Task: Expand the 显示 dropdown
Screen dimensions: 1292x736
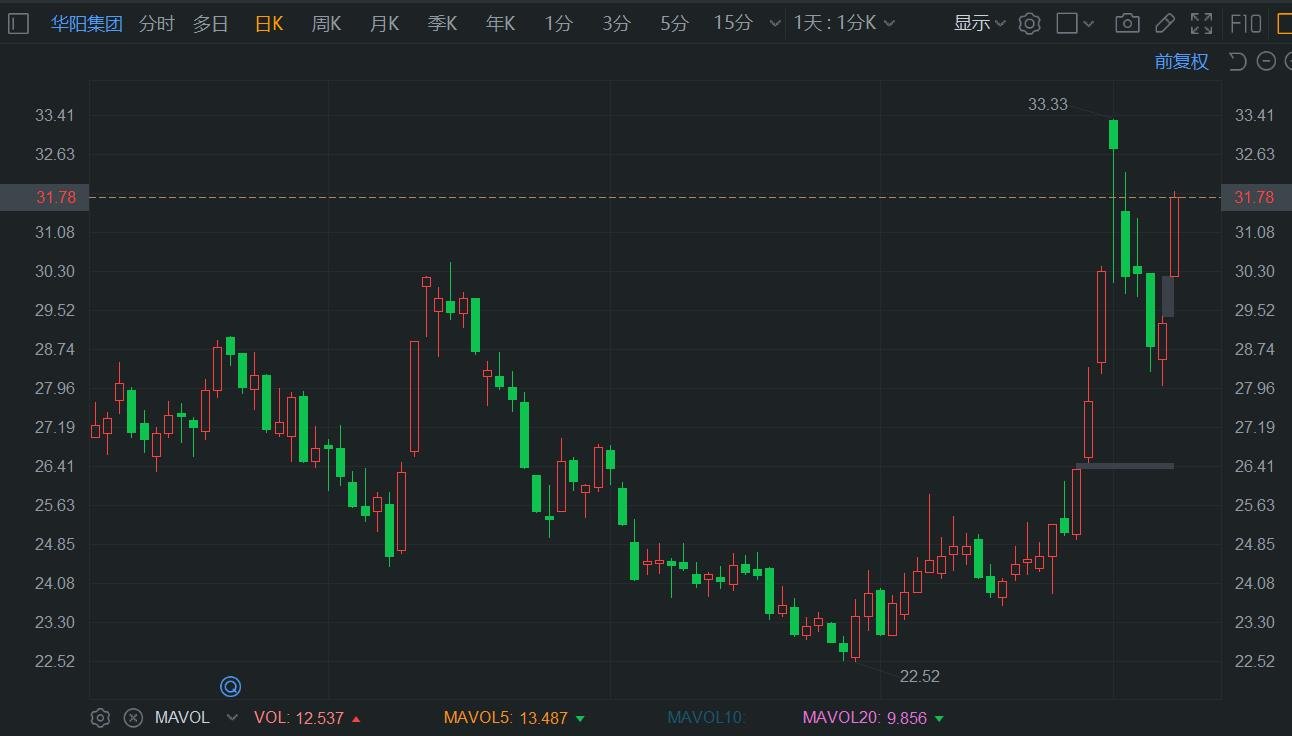Action: pyautogui.click(x=979, y=24)
